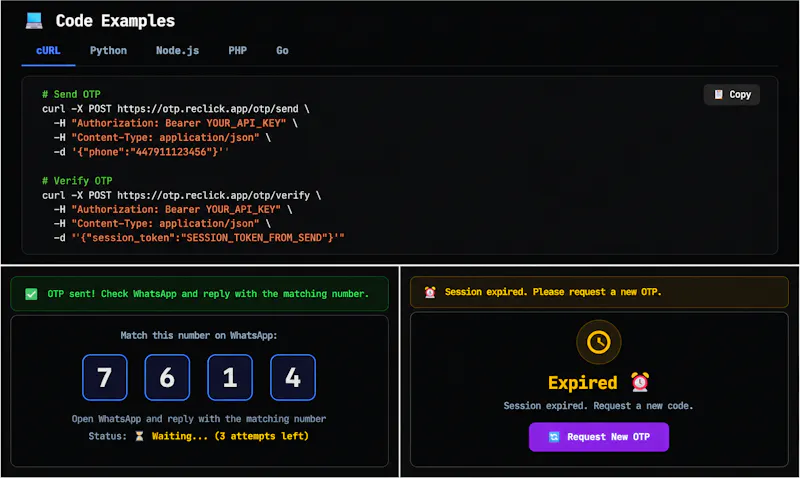Click the Code Examples heading
This screenshot has width=800, height=478.
coord(115,21)
